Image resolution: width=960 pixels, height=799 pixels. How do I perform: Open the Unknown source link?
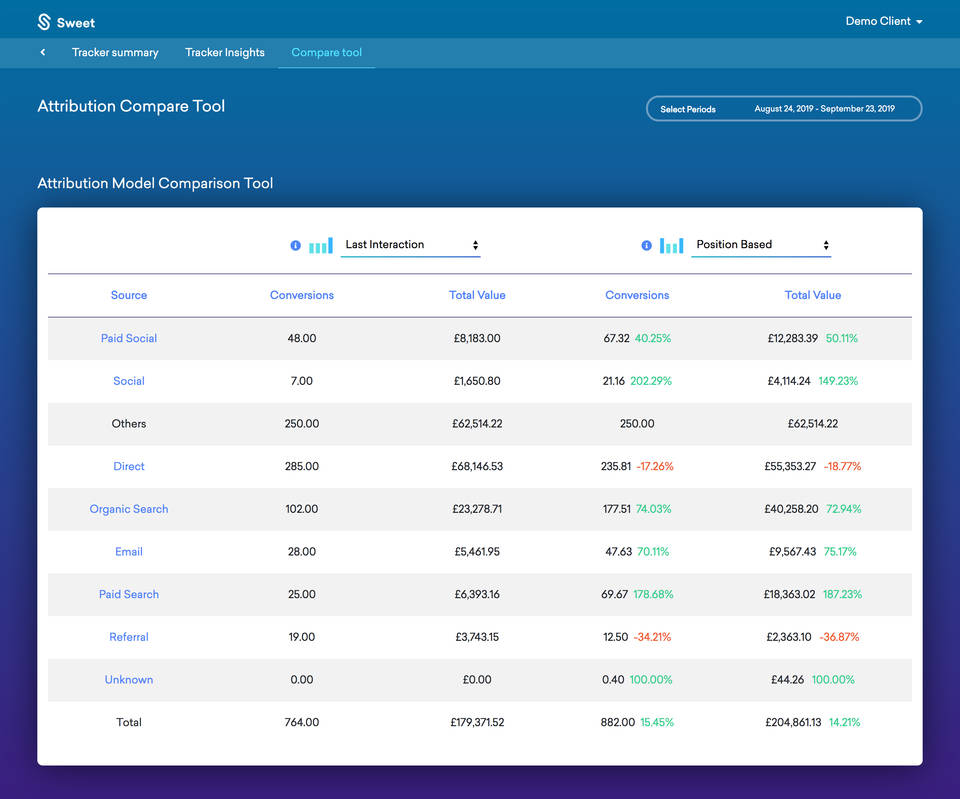click(129, 680)
